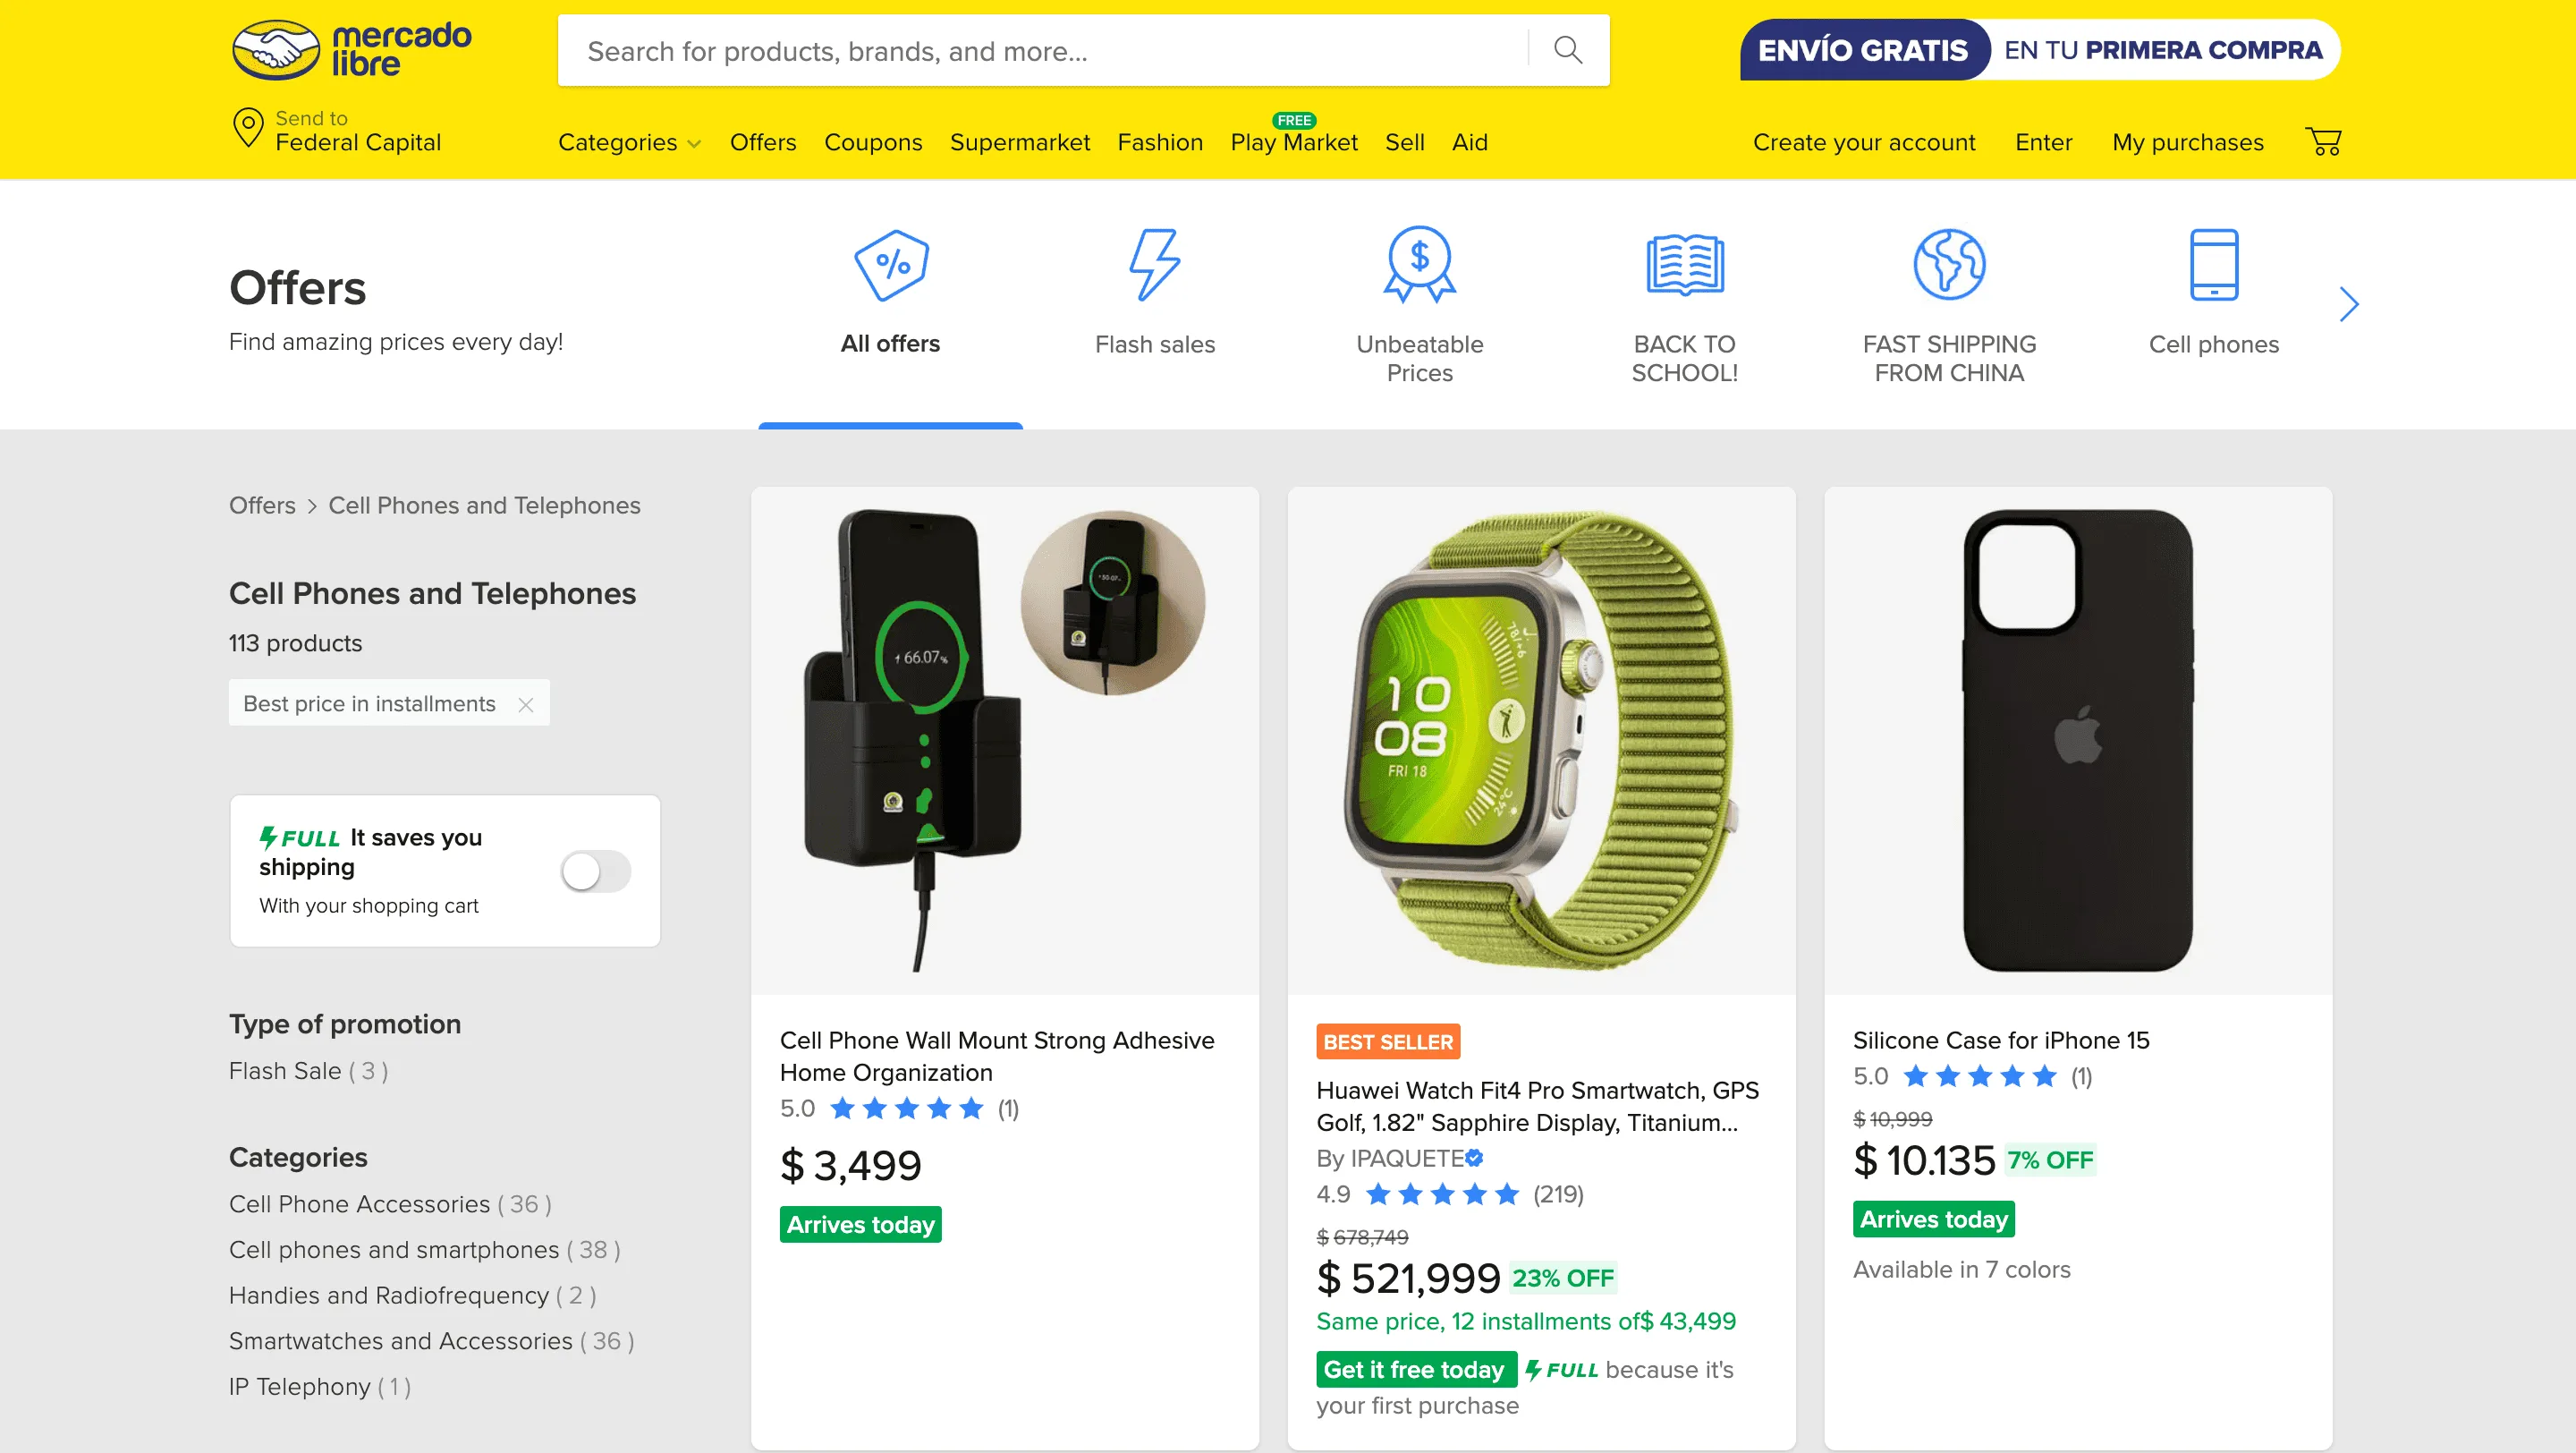Open Cell phones offers phone icon

2213,267
